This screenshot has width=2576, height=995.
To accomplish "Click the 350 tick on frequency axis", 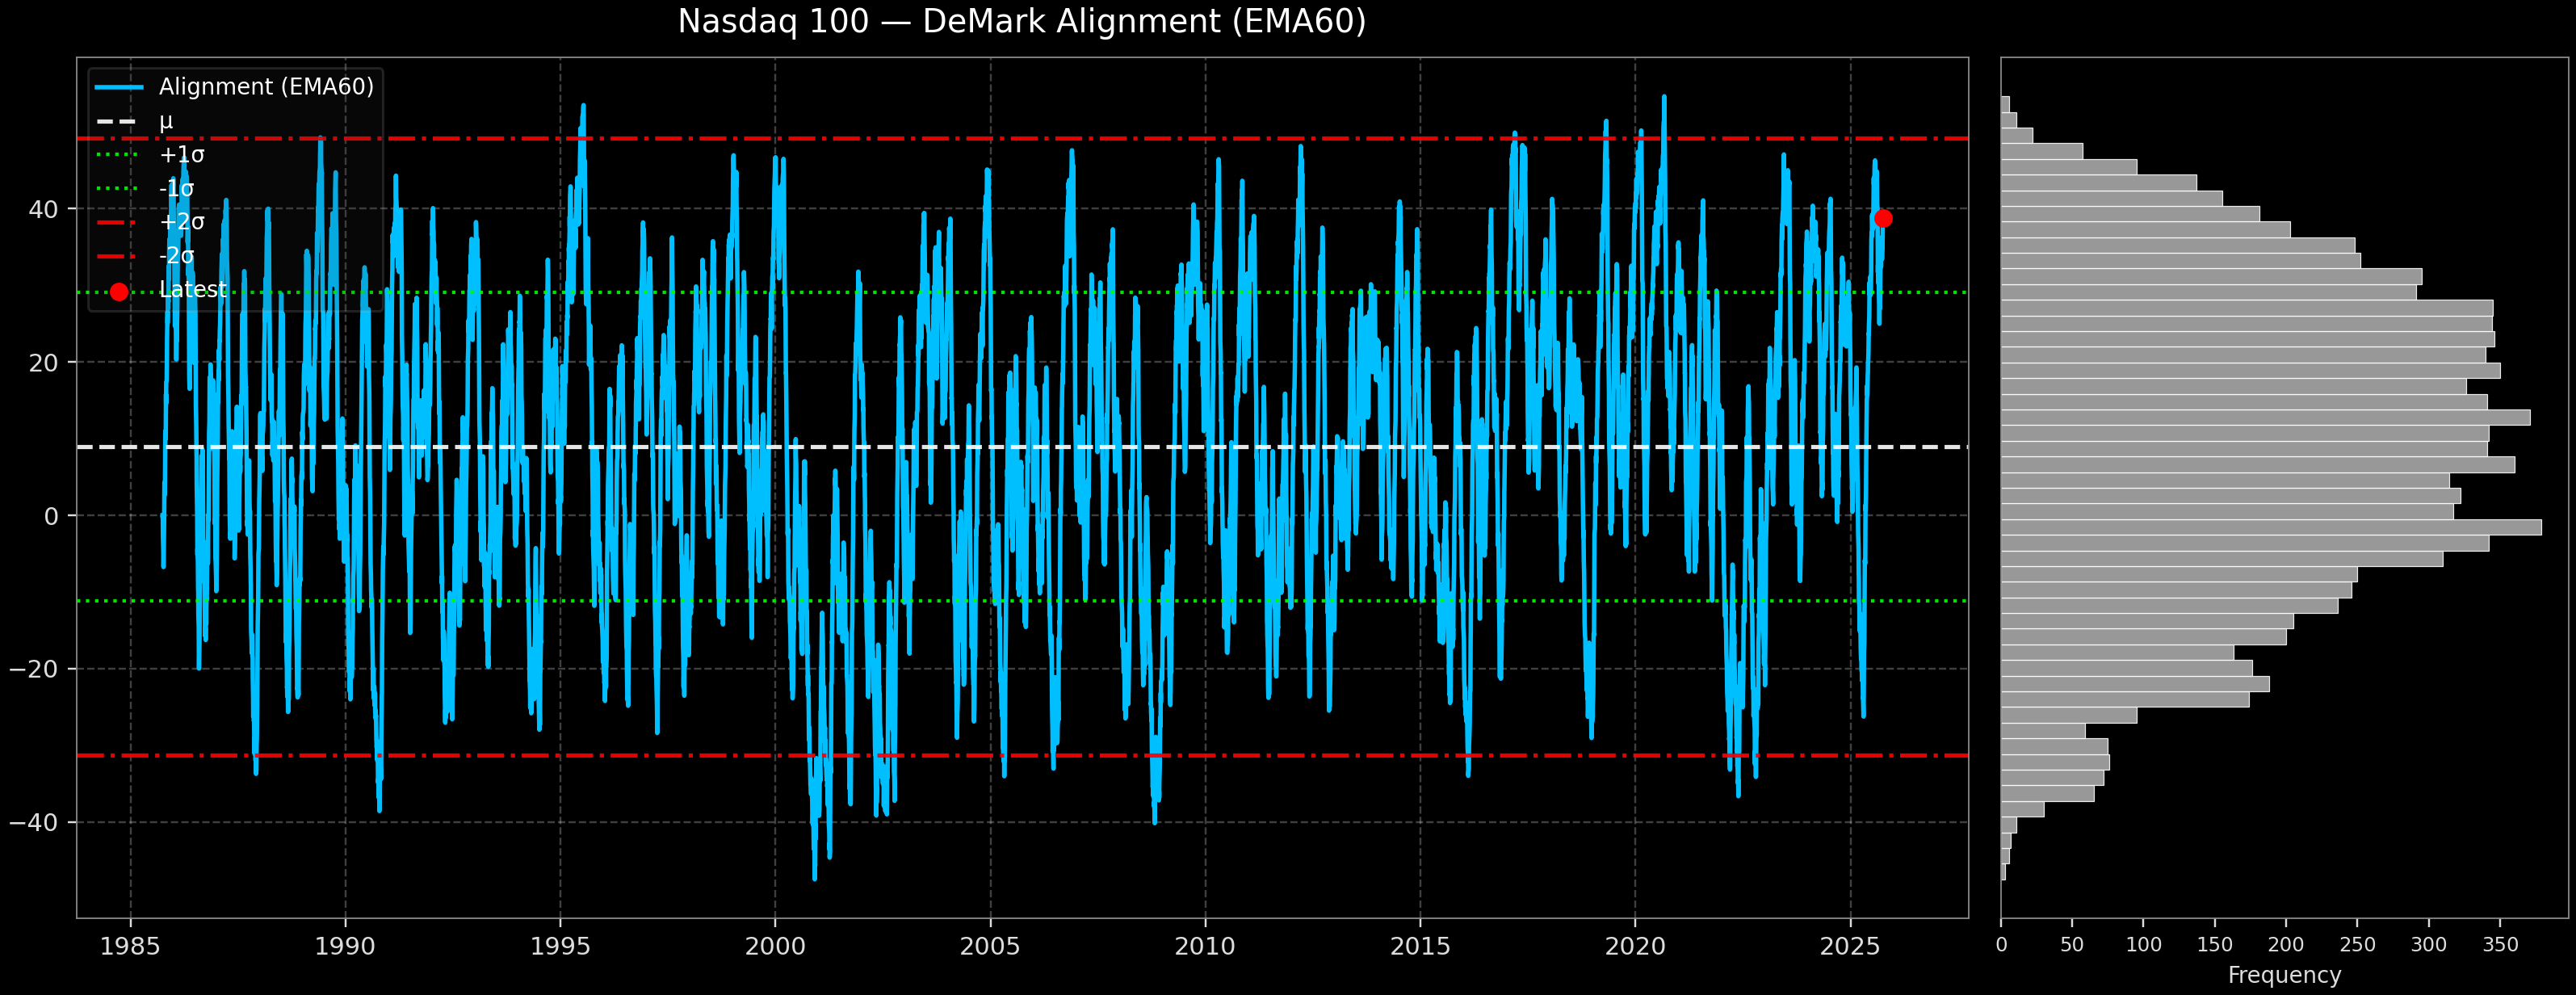I will (x=2500, y=945).
